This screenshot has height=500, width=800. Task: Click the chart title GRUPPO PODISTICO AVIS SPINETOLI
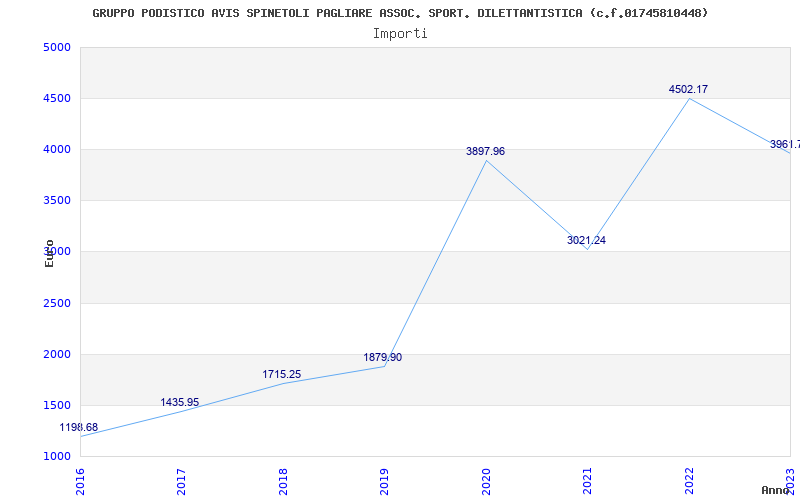pos(400,13)
